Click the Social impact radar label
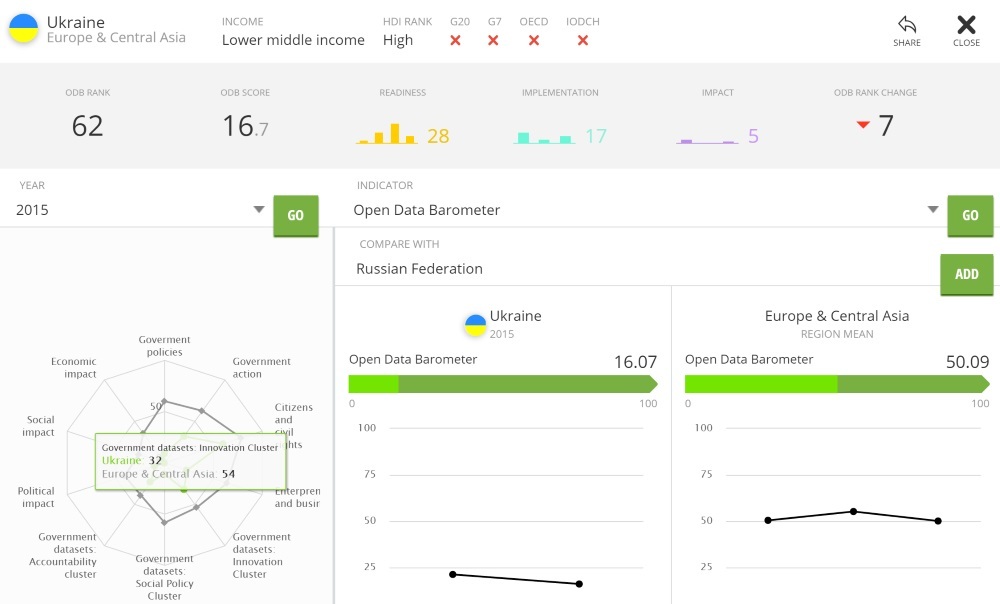1000x604 pixels. [40, 426]
